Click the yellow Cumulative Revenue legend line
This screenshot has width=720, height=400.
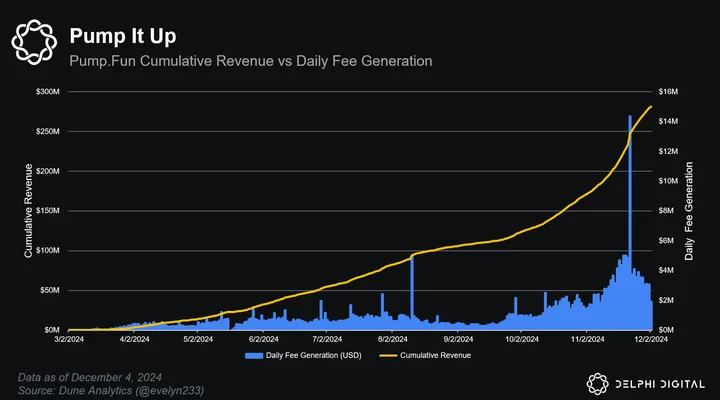pos(388,355)
